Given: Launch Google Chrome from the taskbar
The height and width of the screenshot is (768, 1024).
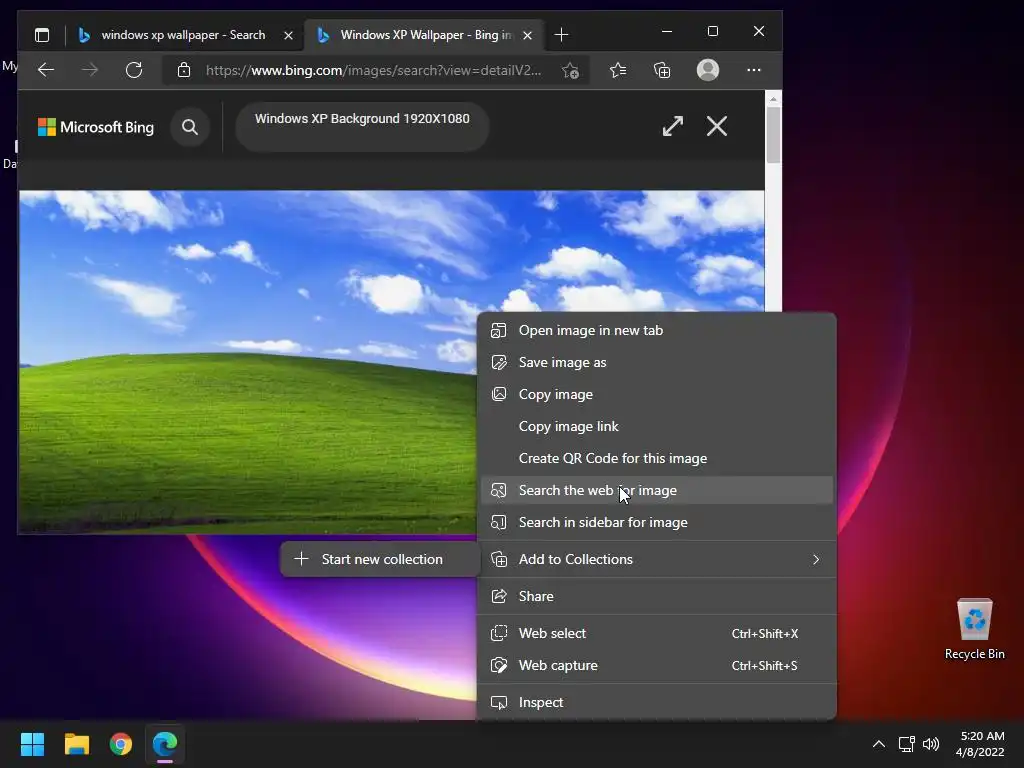Looking at the screenshot, I should click(x=121, y=744).
